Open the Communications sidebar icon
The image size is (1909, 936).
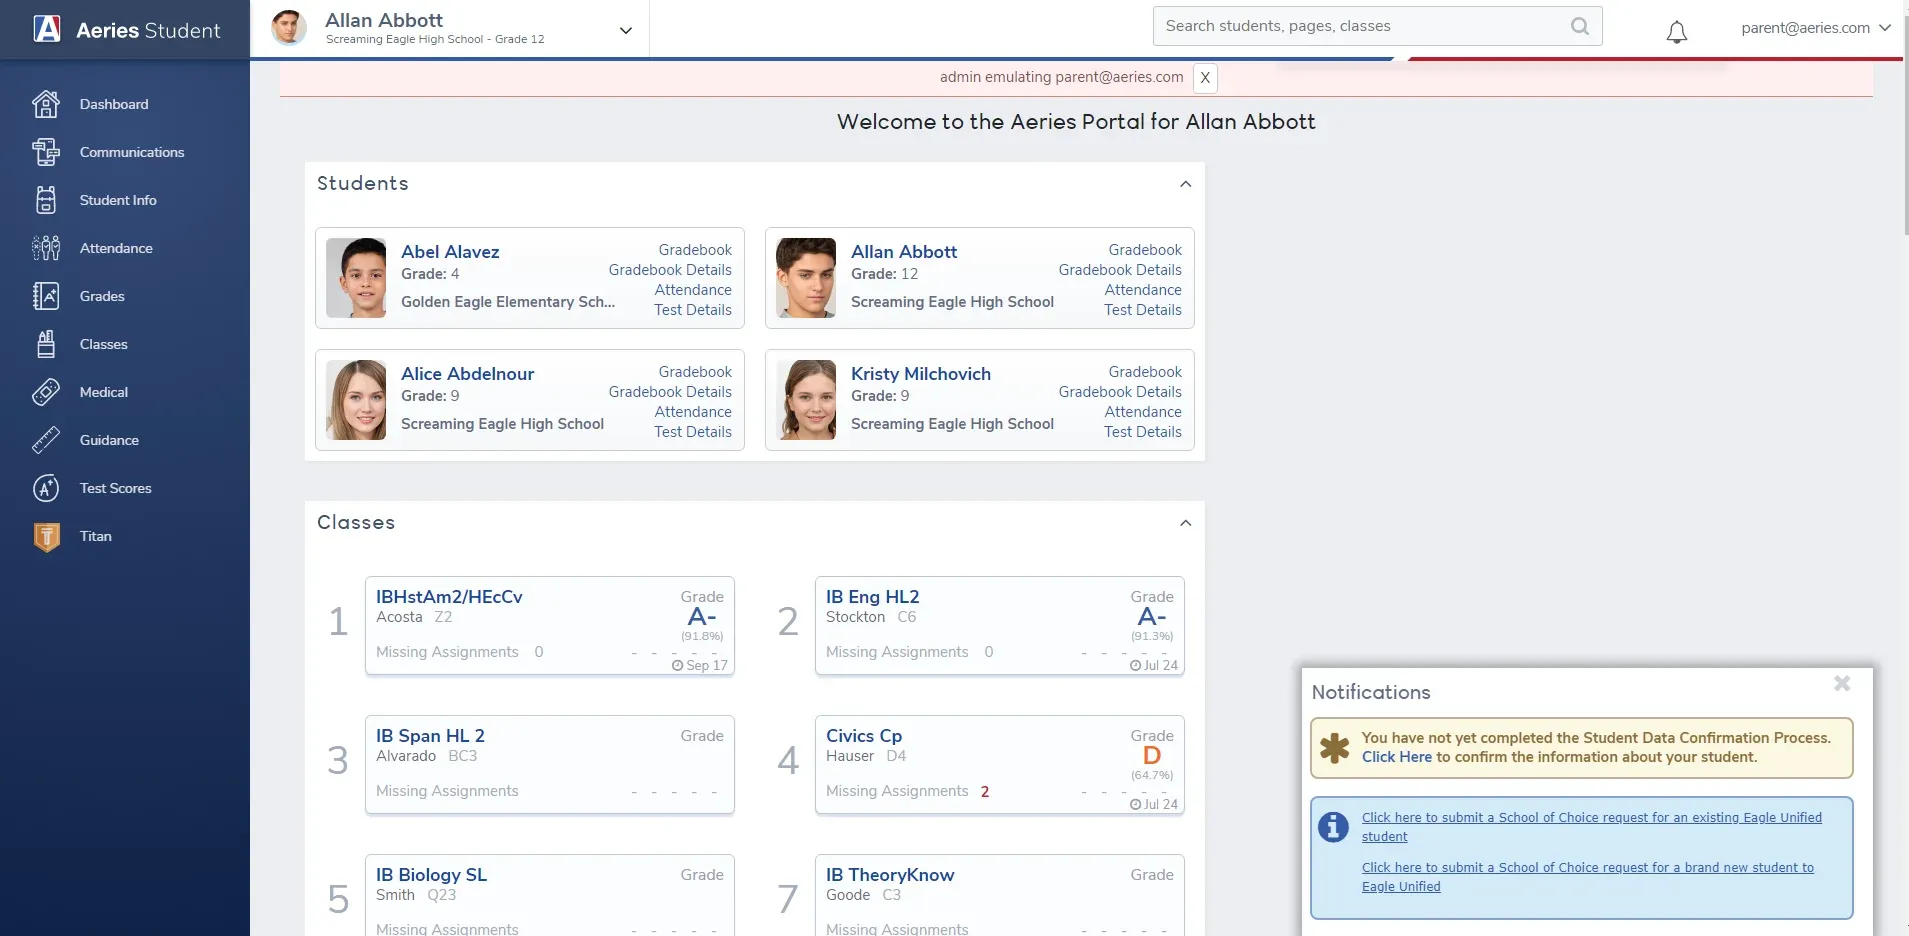46,152
